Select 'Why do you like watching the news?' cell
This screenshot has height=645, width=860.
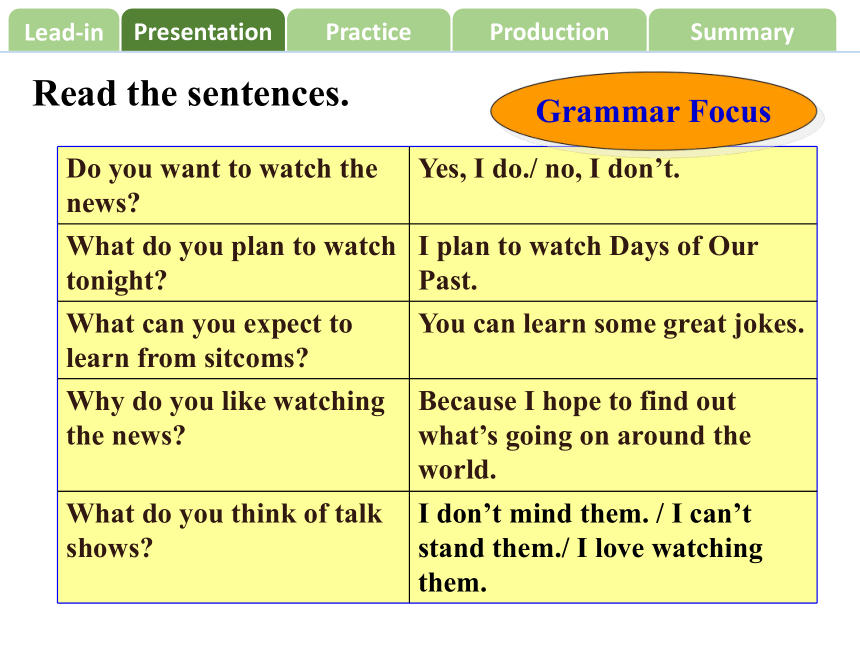pyautogui.click(x=234, y=435)
